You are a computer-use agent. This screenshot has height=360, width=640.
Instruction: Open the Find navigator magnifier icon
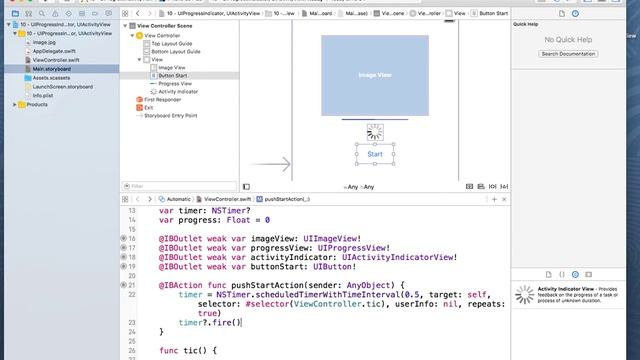pos(42,13)
